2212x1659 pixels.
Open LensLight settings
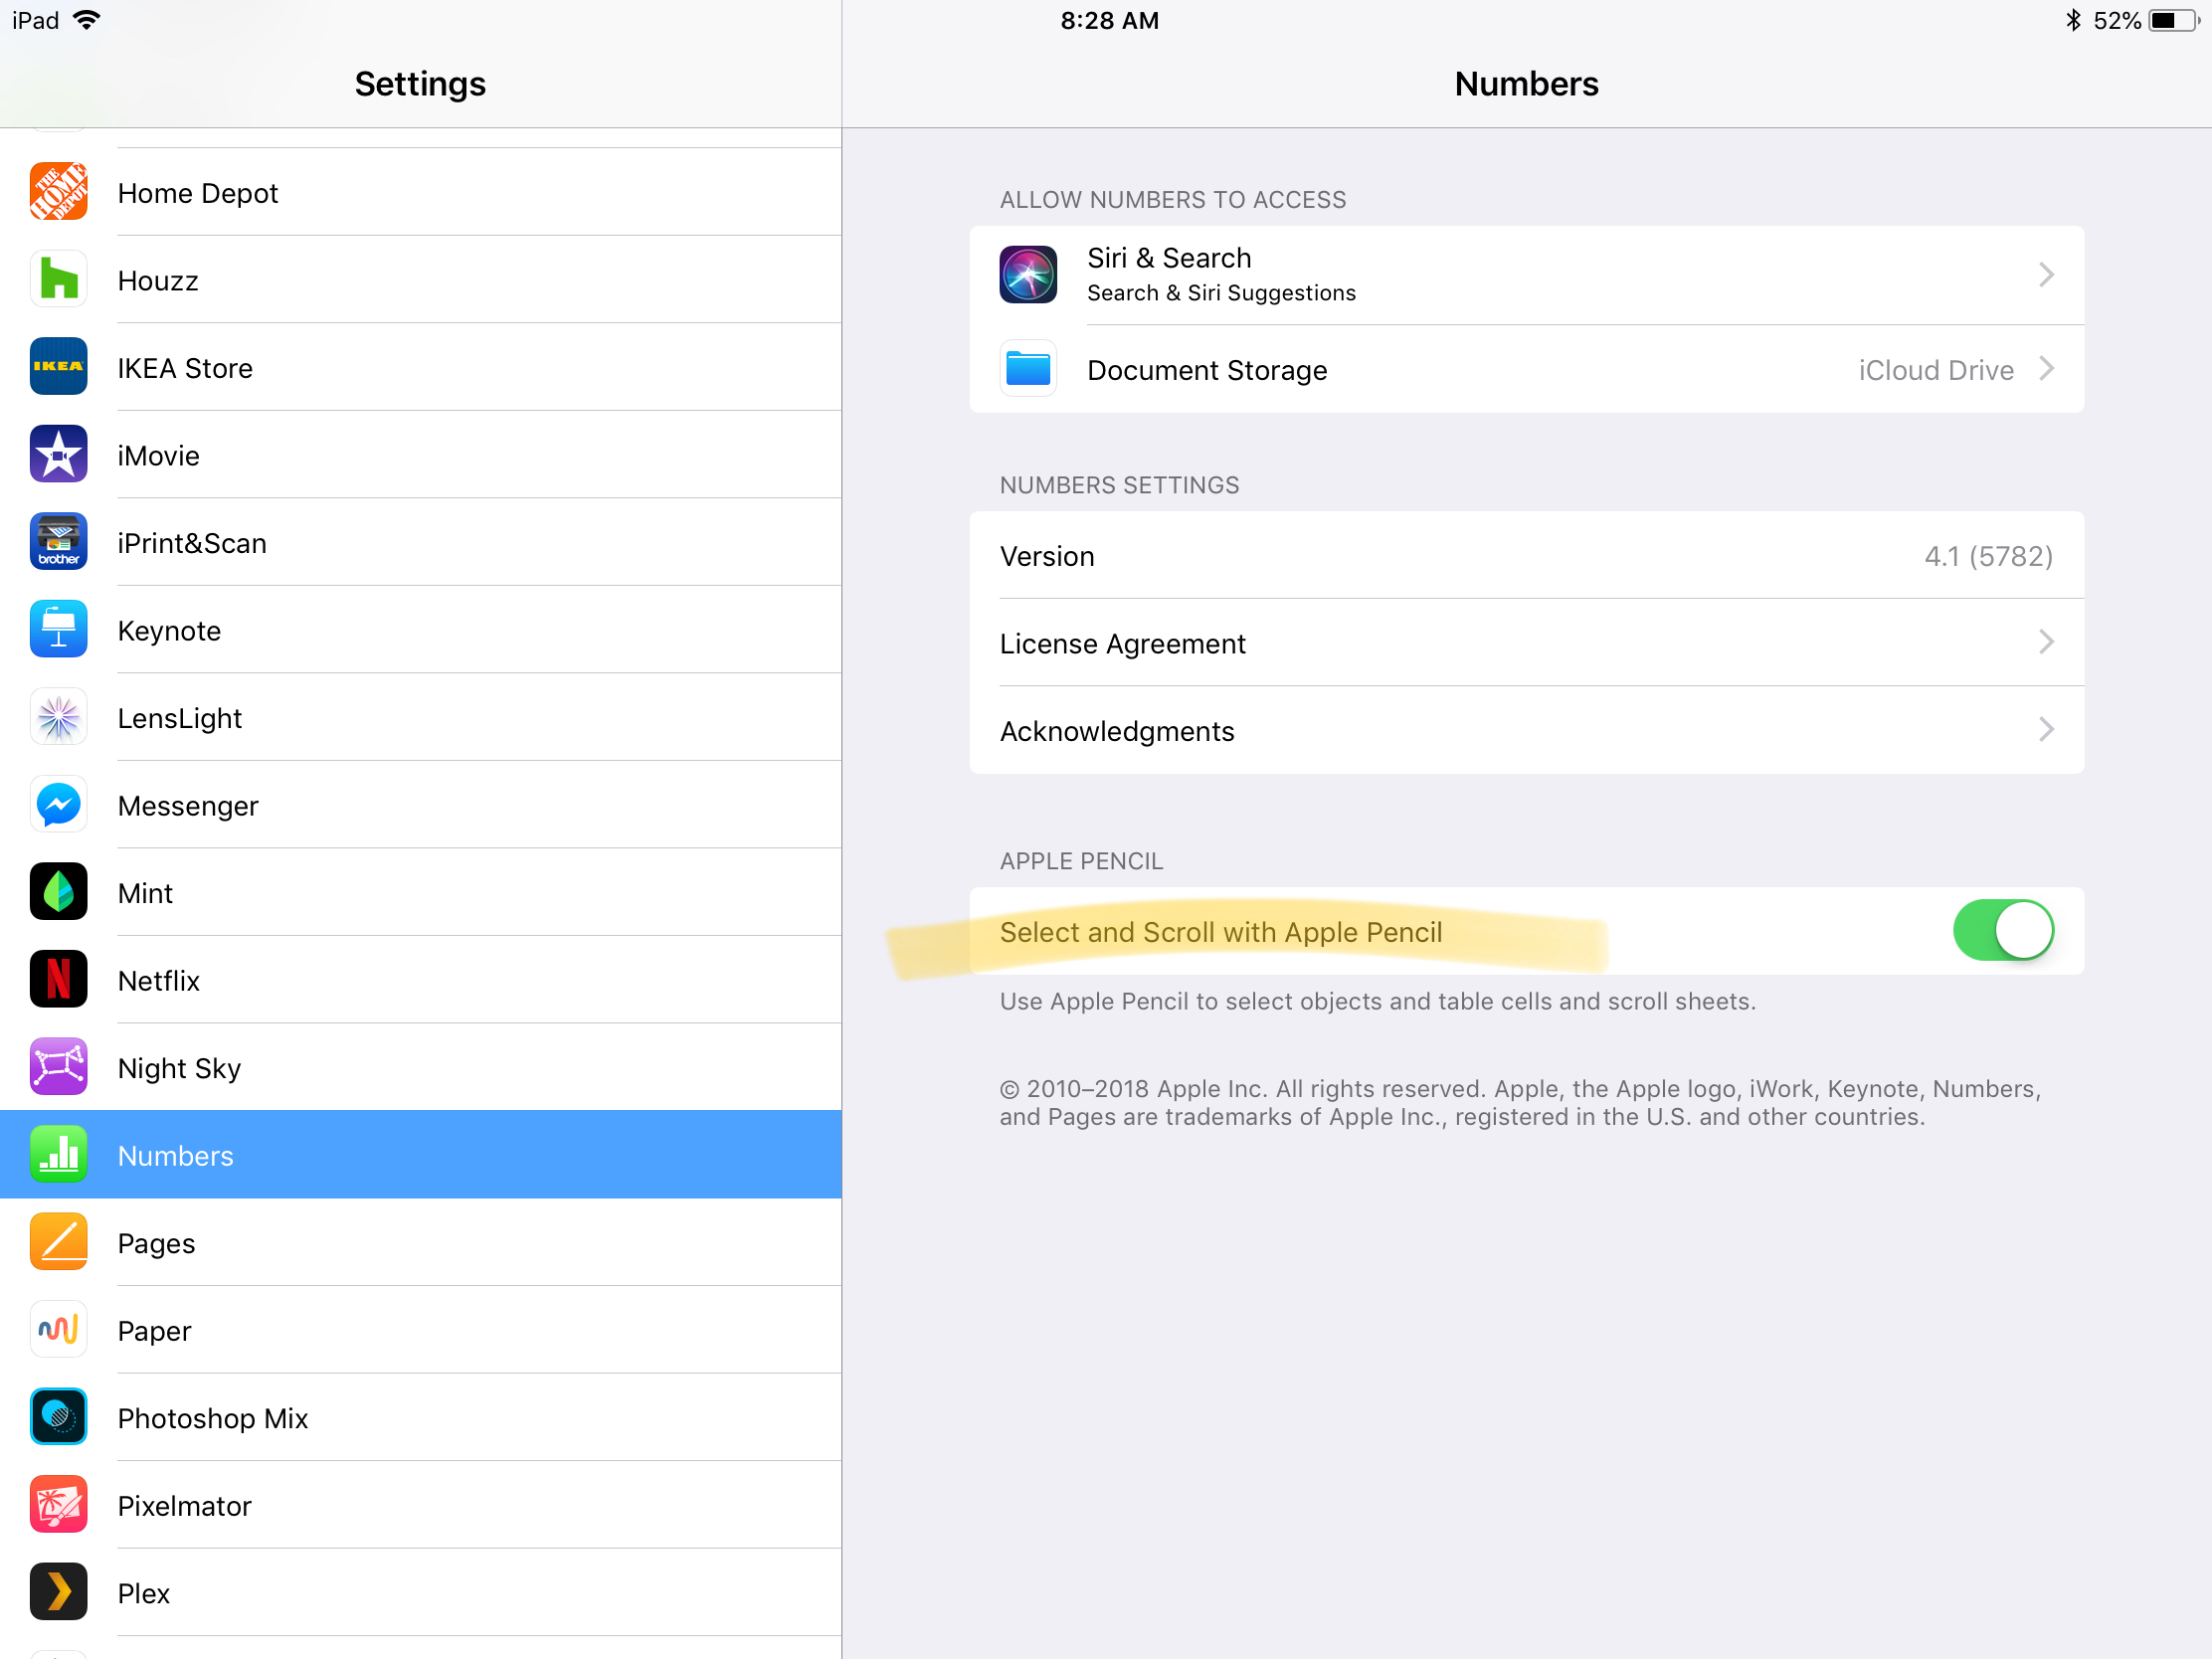420,717
